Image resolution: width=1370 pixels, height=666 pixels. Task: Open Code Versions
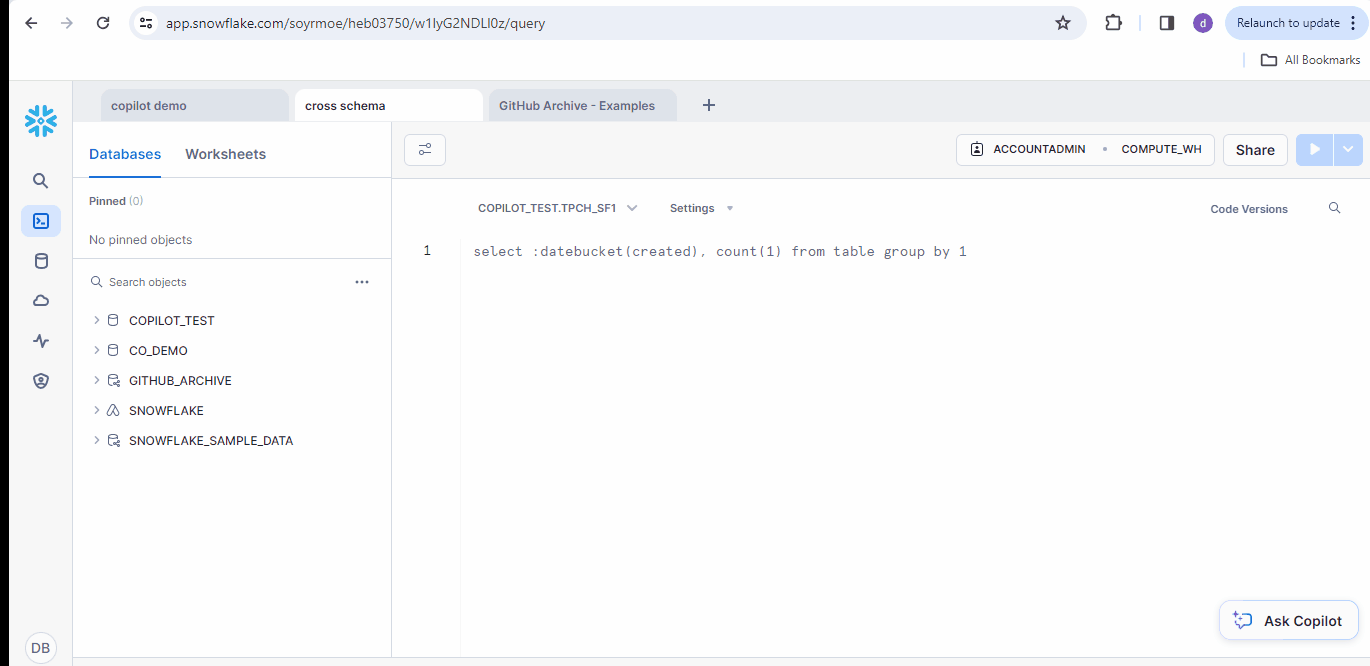tap(1249, 209)
